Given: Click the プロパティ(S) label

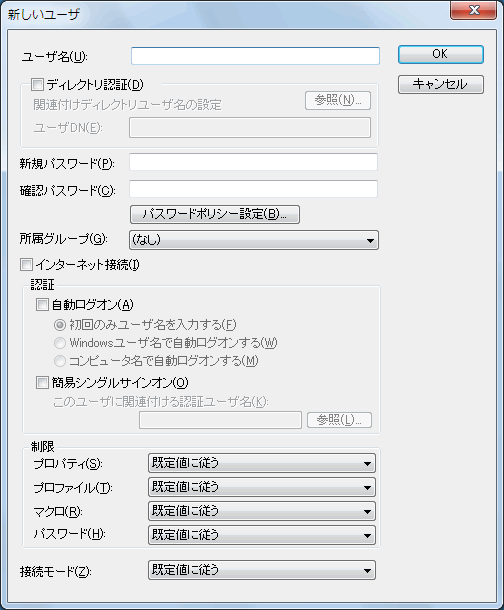Looking at the screenshot, I should [x=68, y=464].
